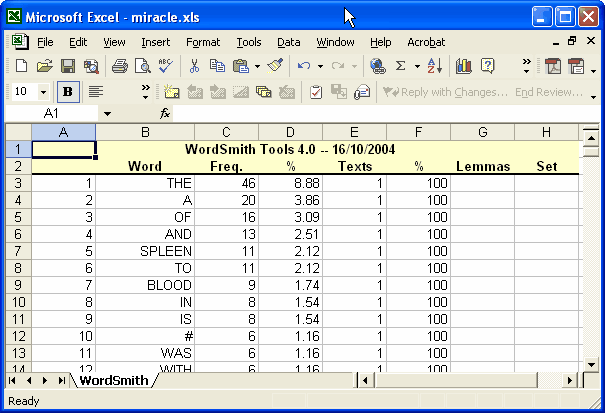Open the AutoSum functions dropdown arrow
605x413 pixels.
tap(417, 66)
